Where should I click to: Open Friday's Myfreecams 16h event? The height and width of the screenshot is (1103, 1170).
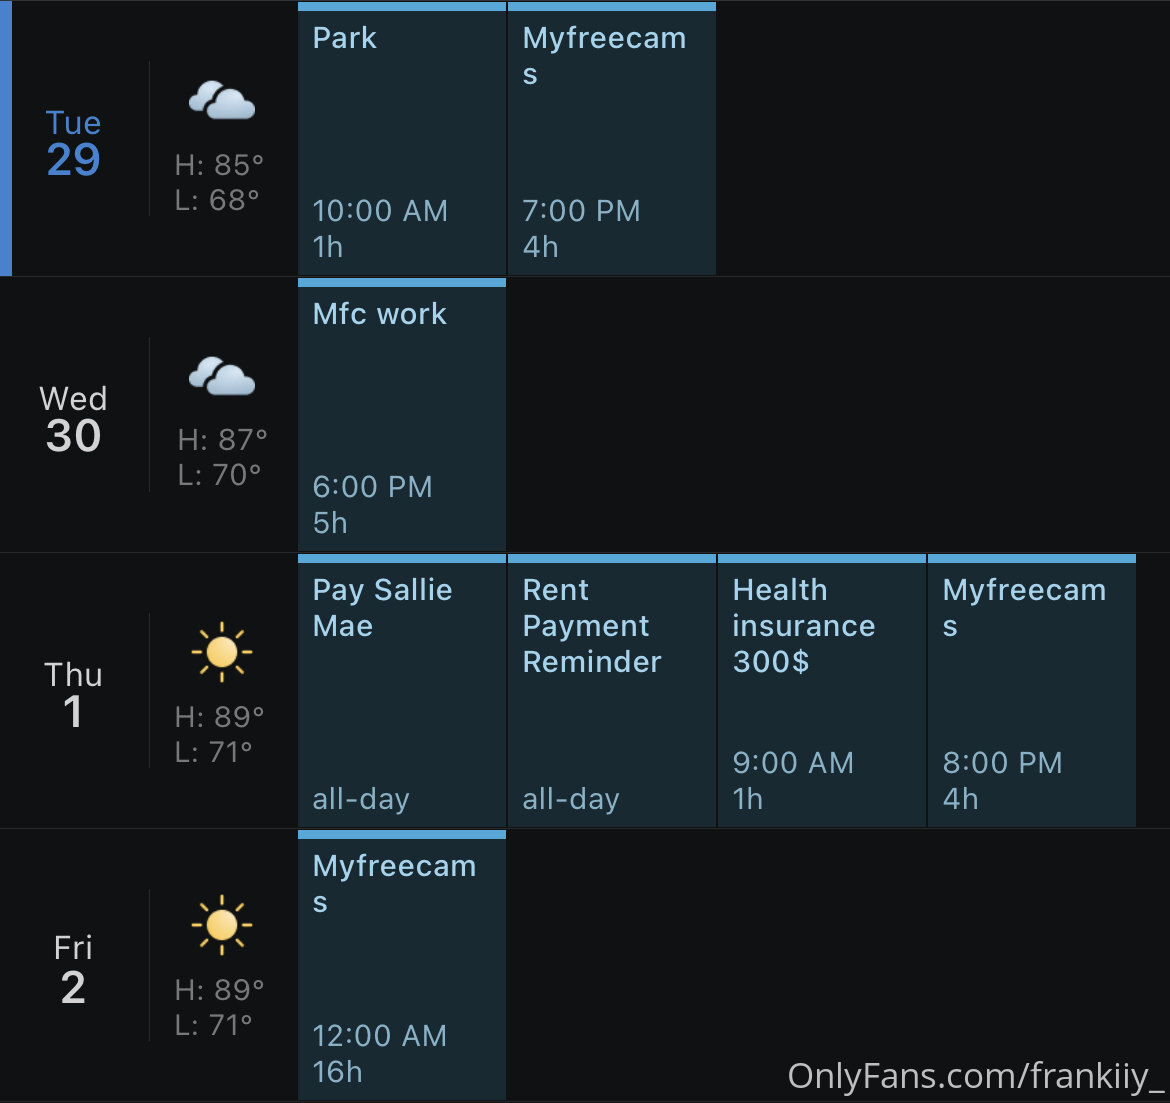[402, 965]
